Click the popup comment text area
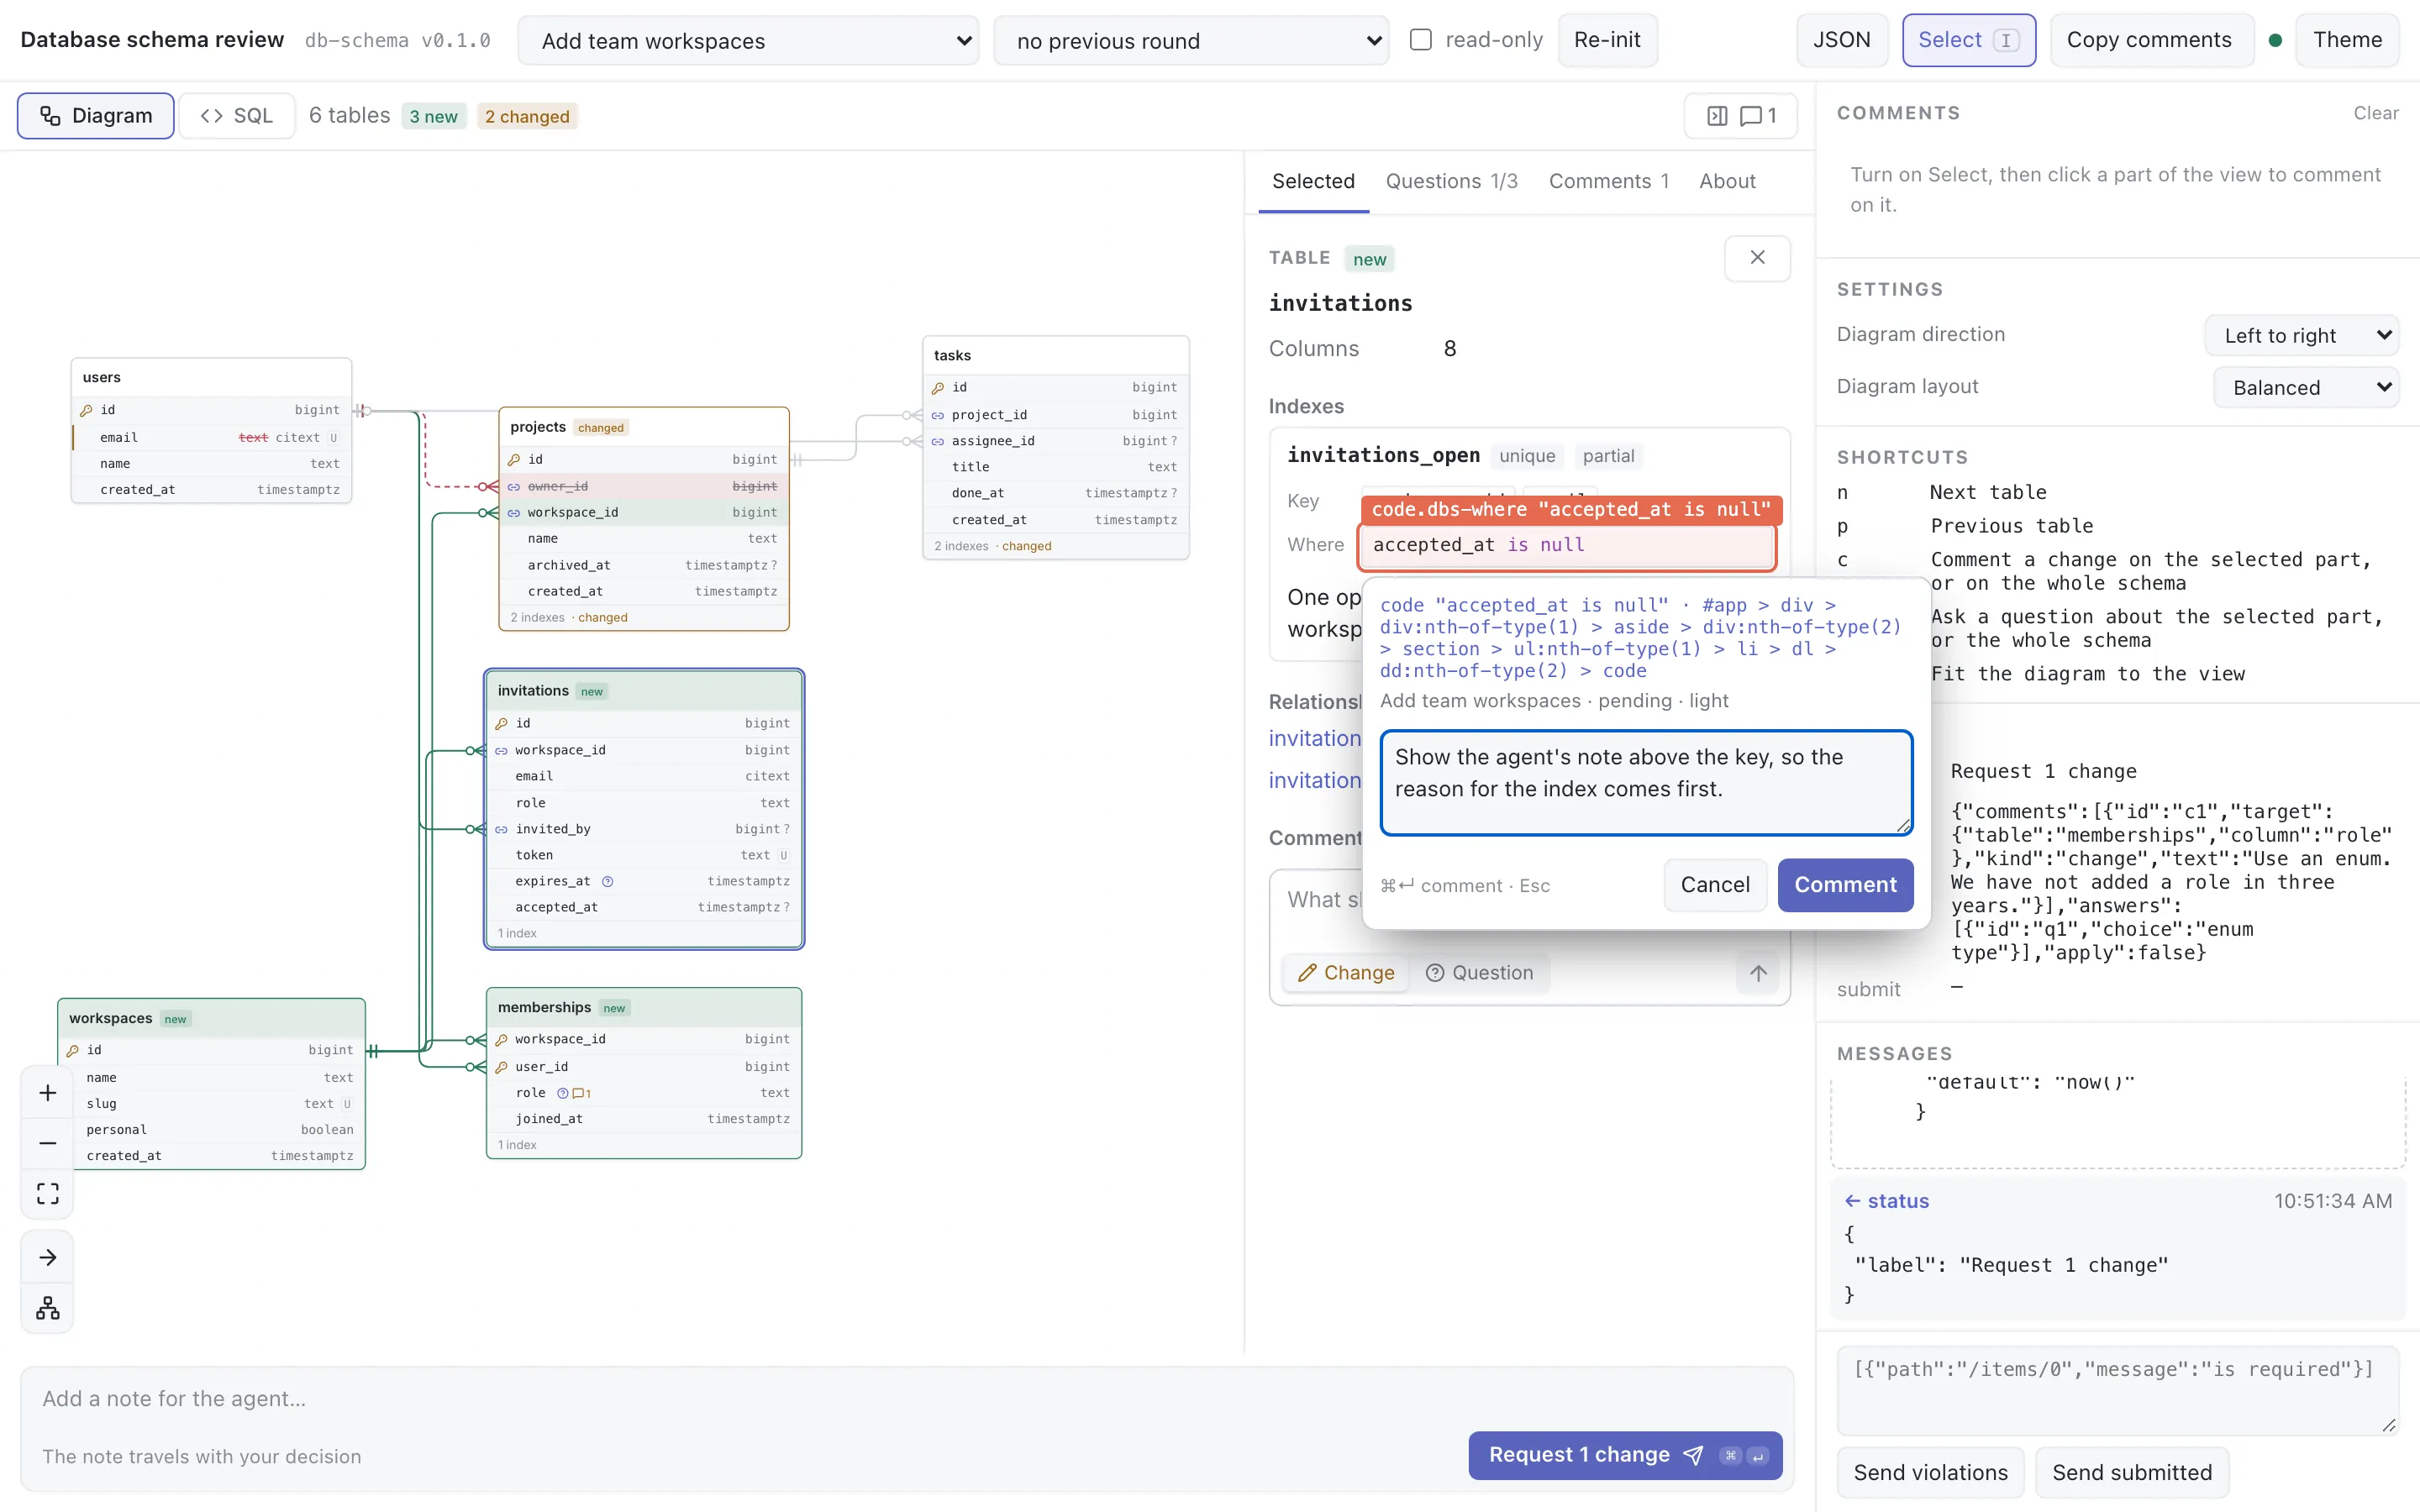Viewport: 2420px width, 1512px height. tap(1646, 783)
